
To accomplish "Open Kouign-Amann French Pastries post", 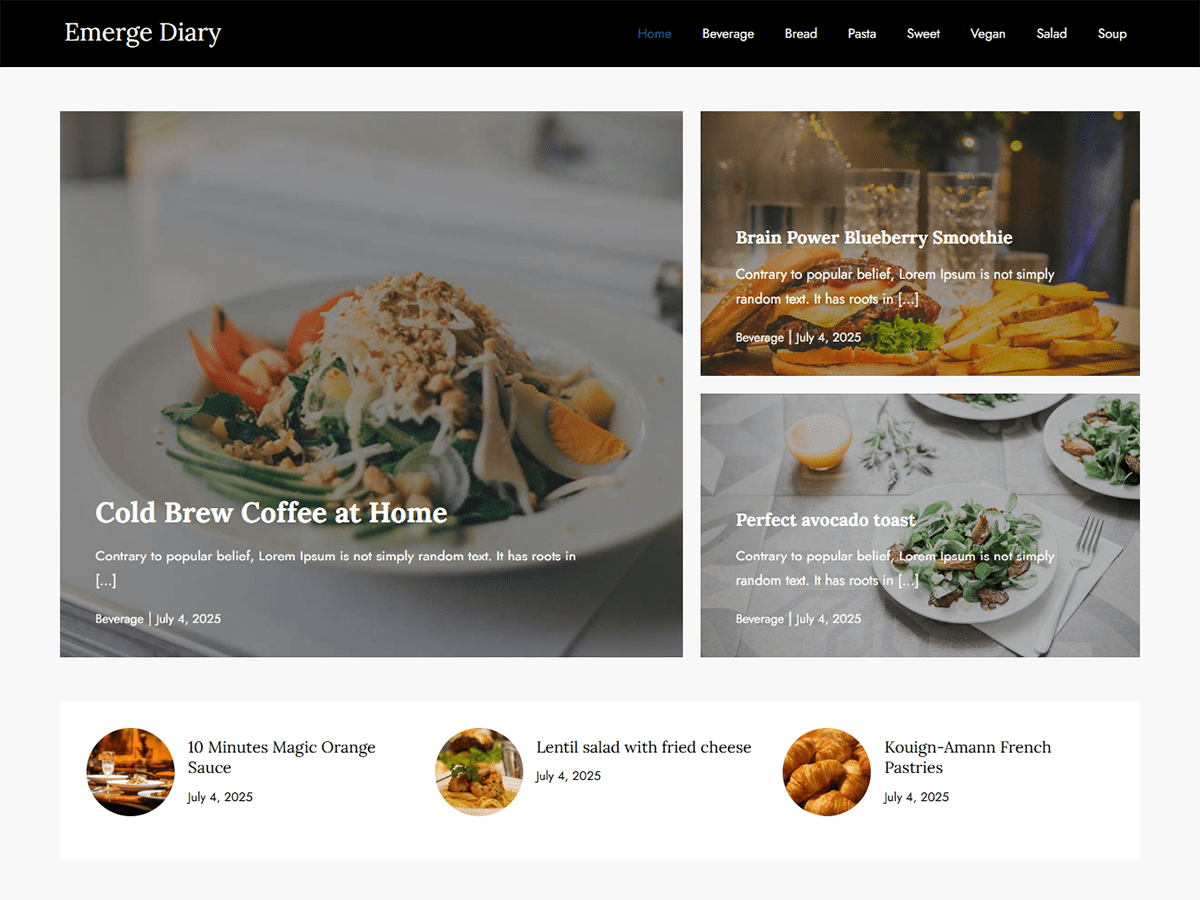I will [967, 757].
